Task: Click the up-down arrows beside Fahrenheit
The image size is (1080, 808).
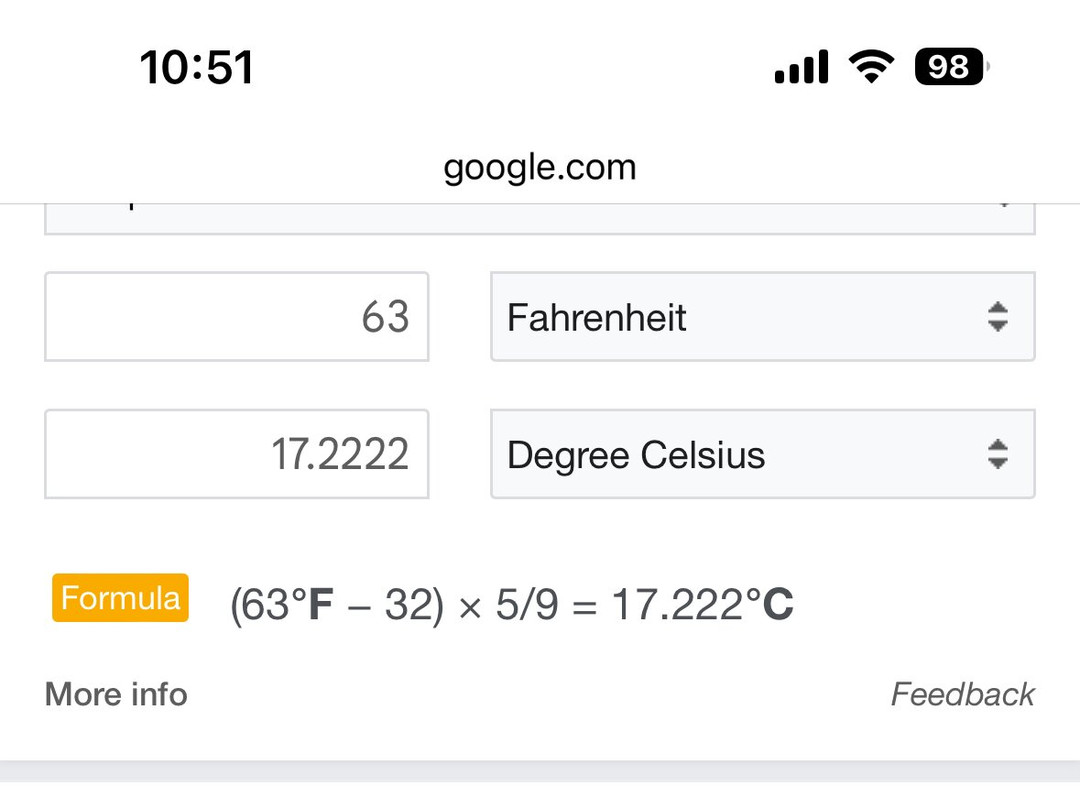Action: (997, 317)
